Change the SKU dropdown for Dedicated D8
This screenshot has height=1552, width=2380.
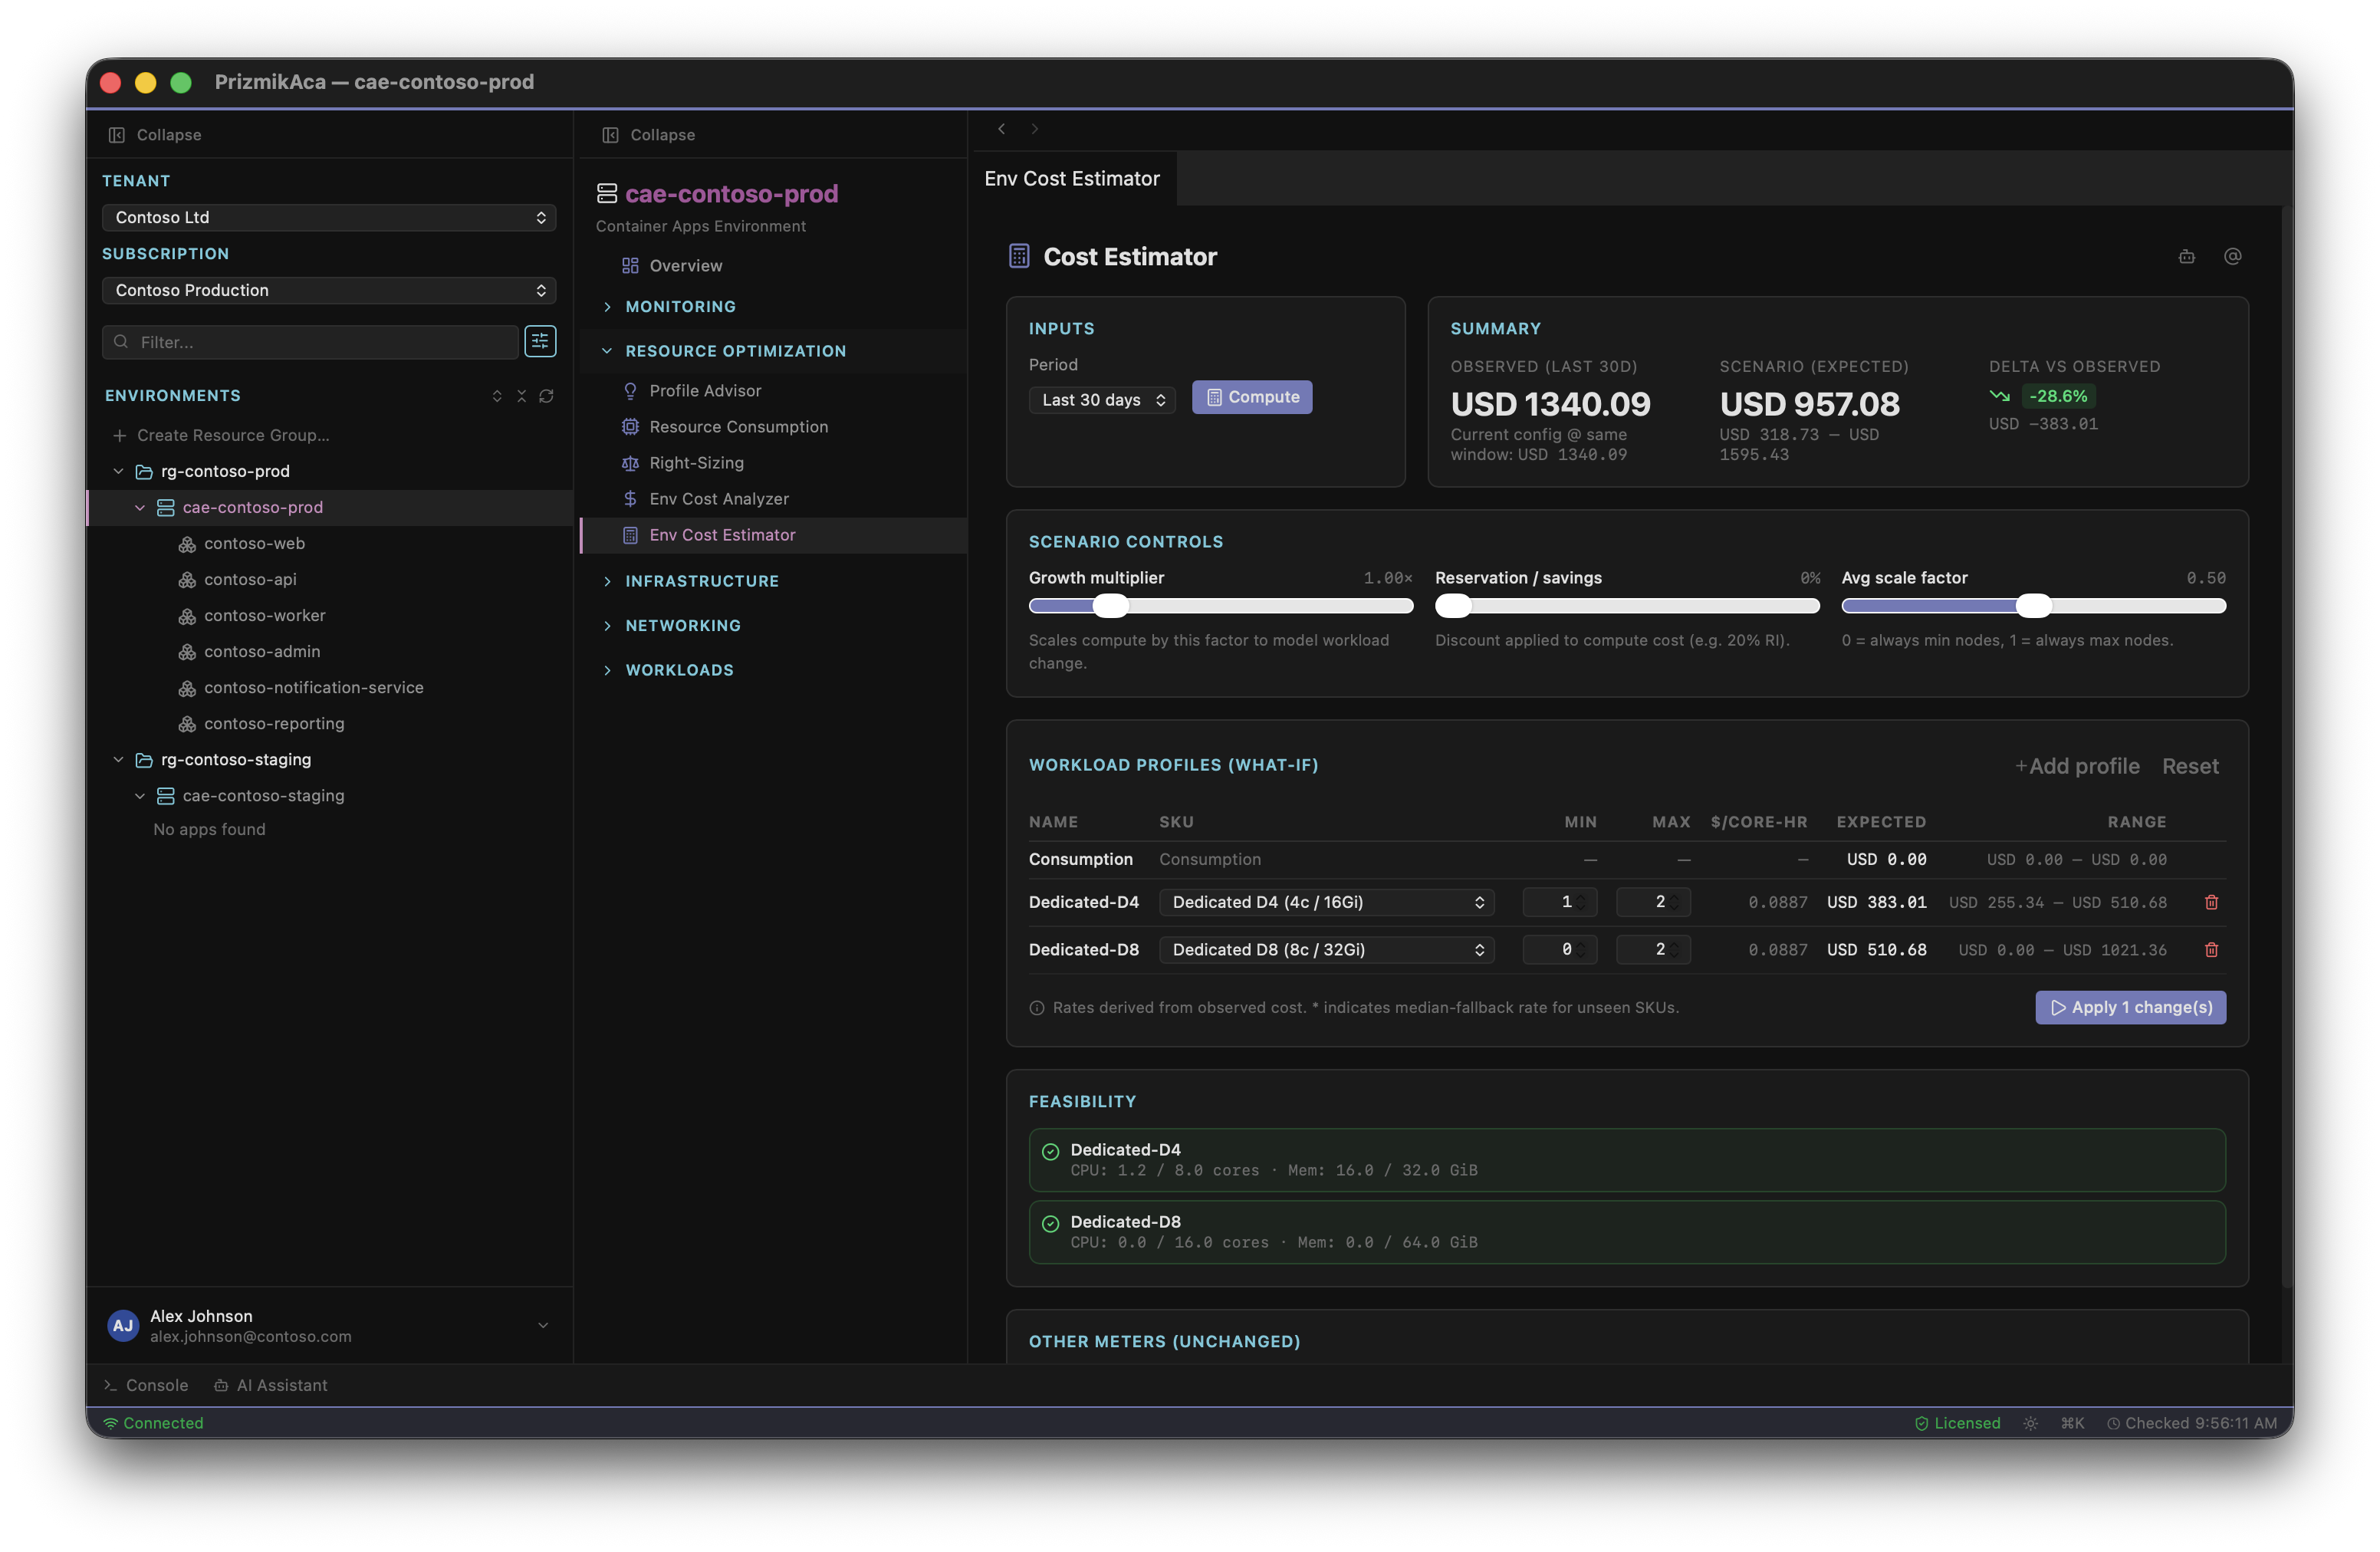pos(1326,949)
